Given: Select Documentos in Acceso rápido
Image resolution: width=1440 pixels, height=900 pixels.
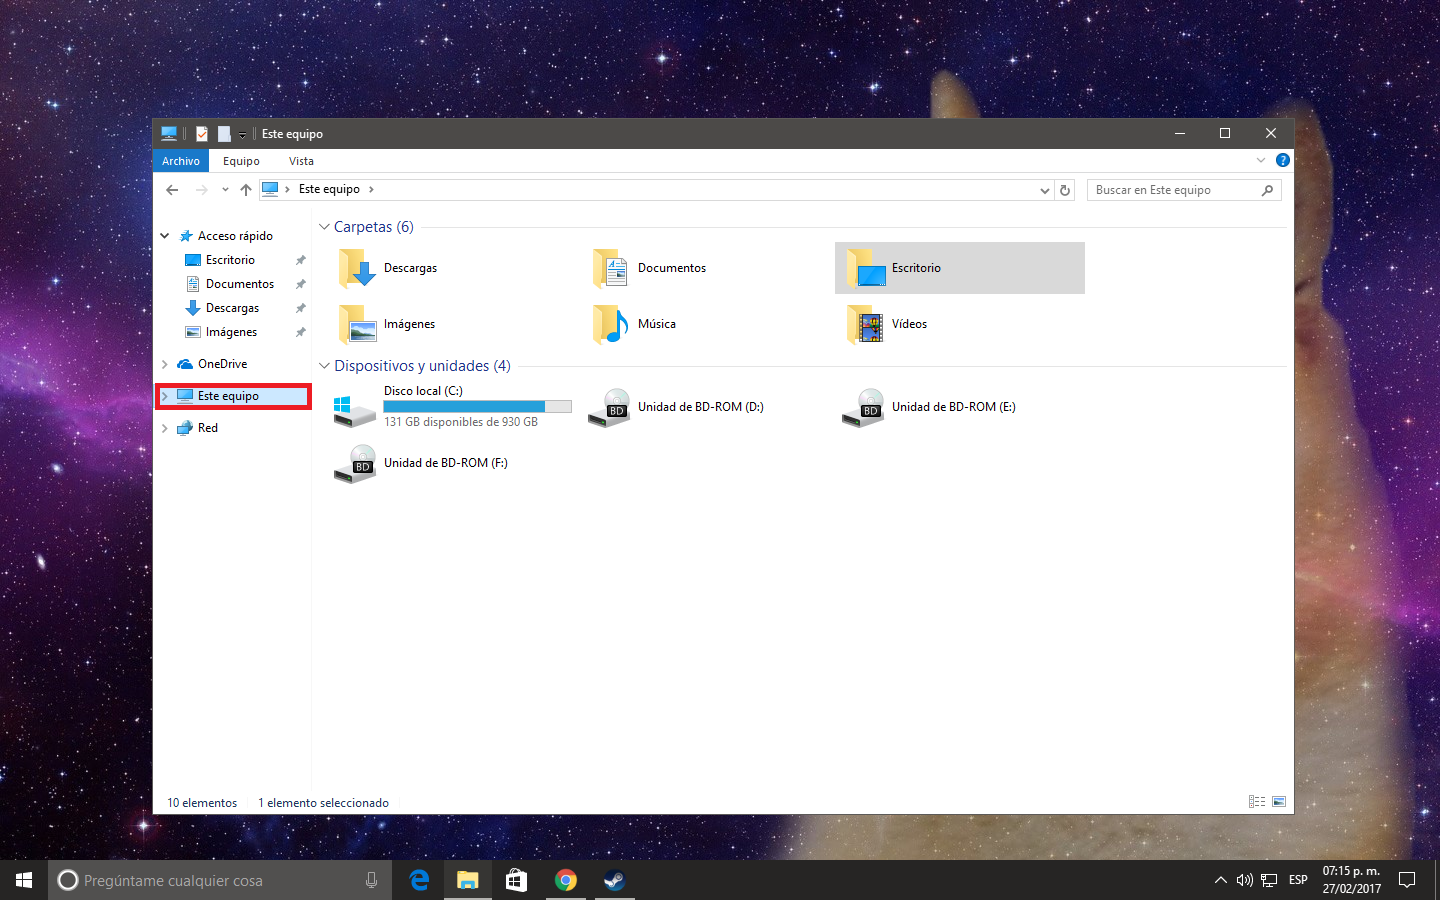Looking at the screenshot, I should pos(240,284).
